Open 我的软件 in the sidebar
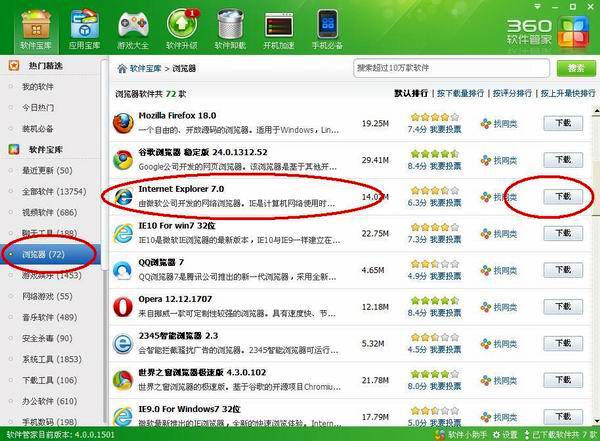Image resolution: width=600 pixels, height=441 pixels. pyautogui.click(x=38, y=87)
